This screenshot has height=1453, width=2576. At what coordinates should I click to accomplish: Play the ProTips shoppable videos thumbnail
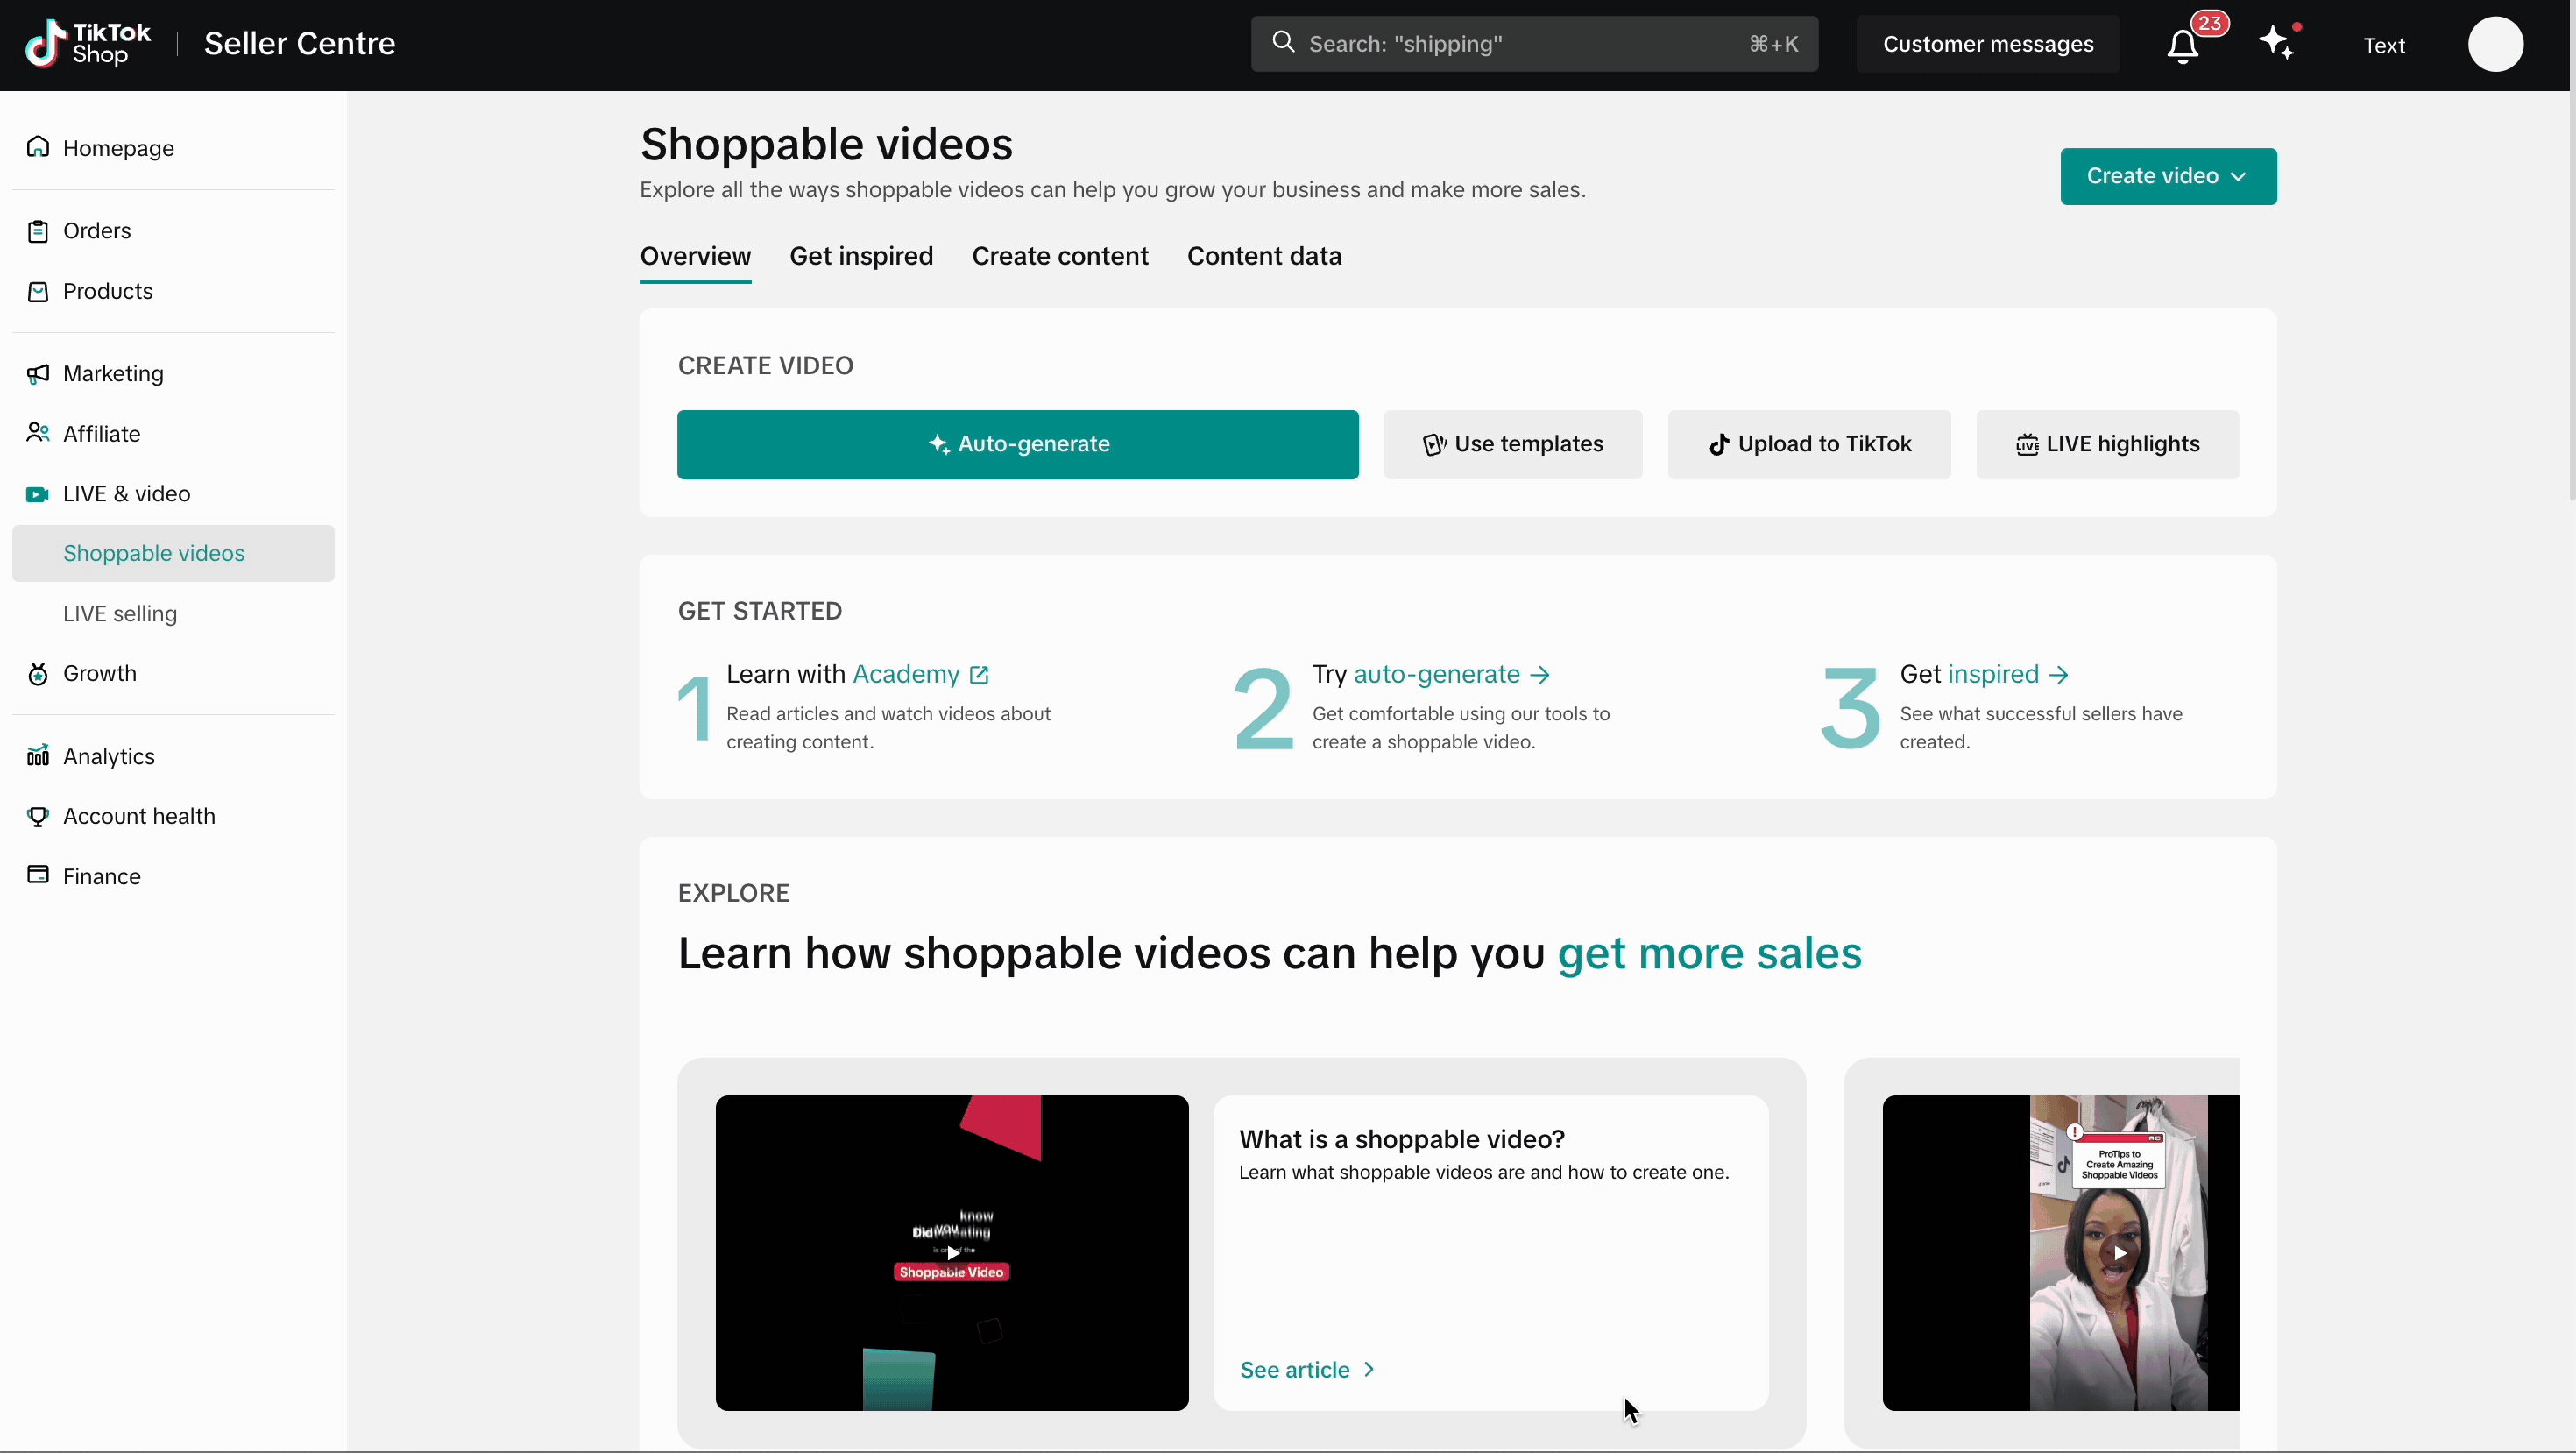[2060, 1253]
